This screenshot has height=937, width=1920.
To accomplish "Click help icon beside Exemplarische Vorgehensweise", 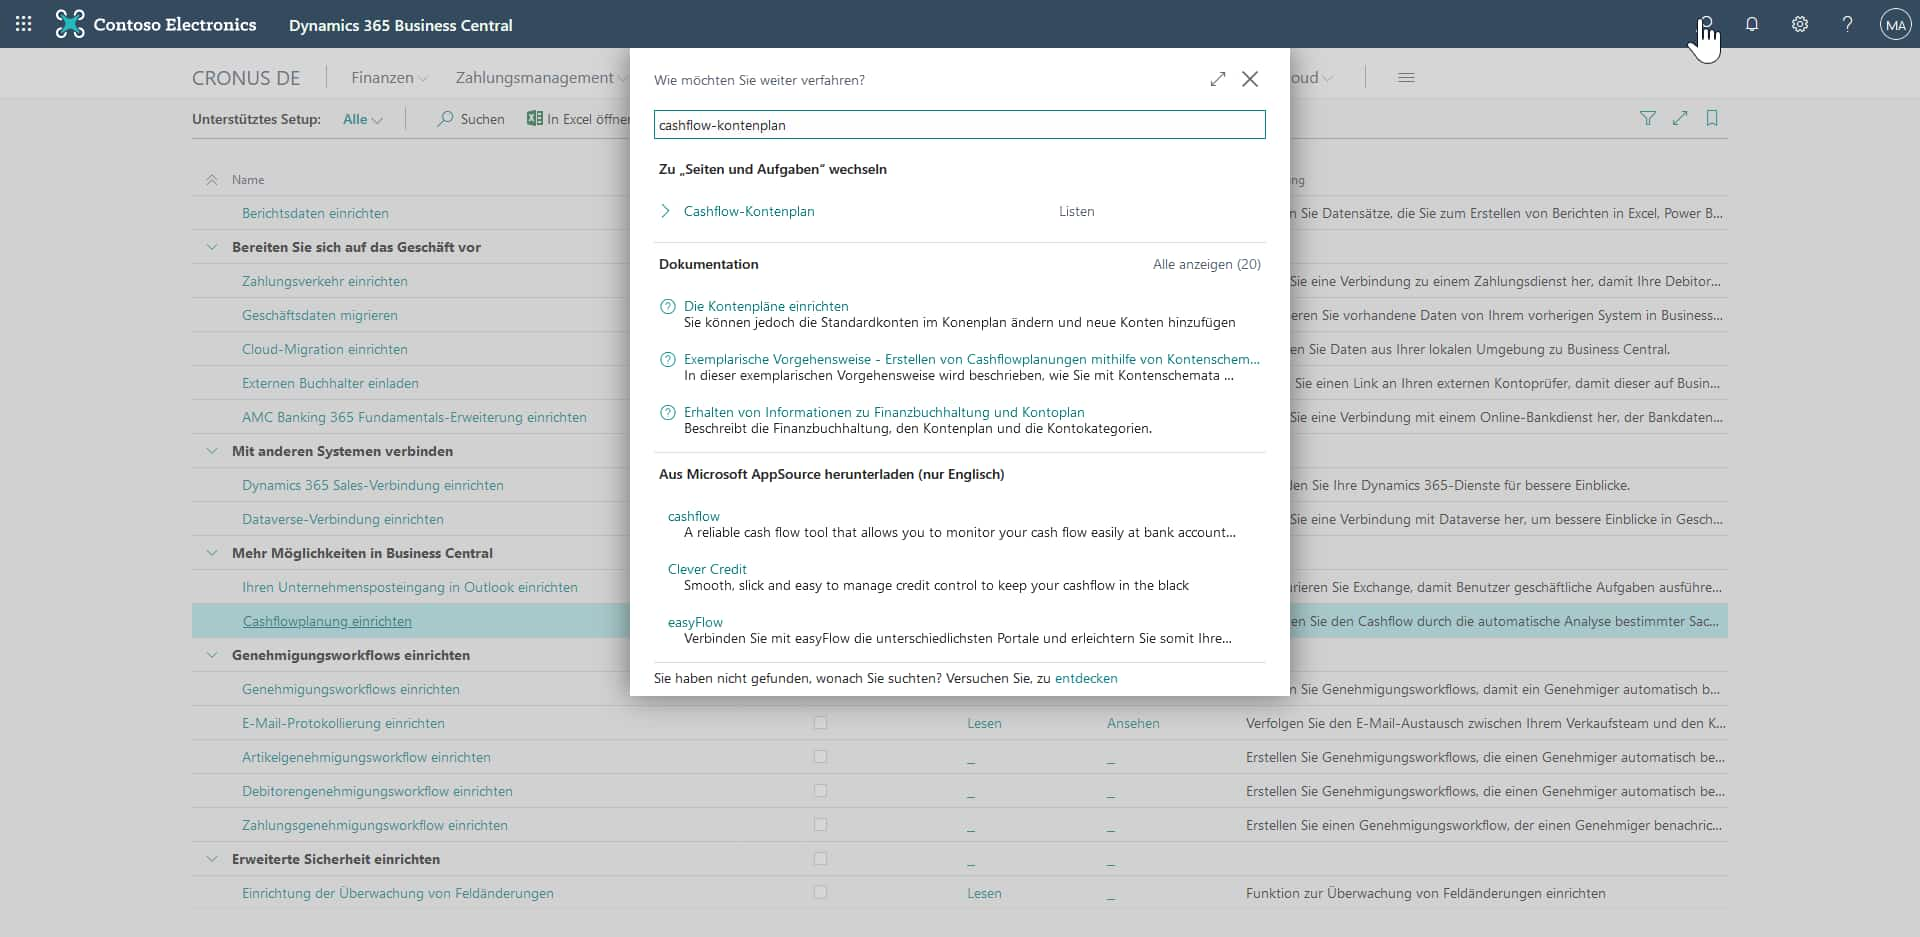I will click(668, 360).
